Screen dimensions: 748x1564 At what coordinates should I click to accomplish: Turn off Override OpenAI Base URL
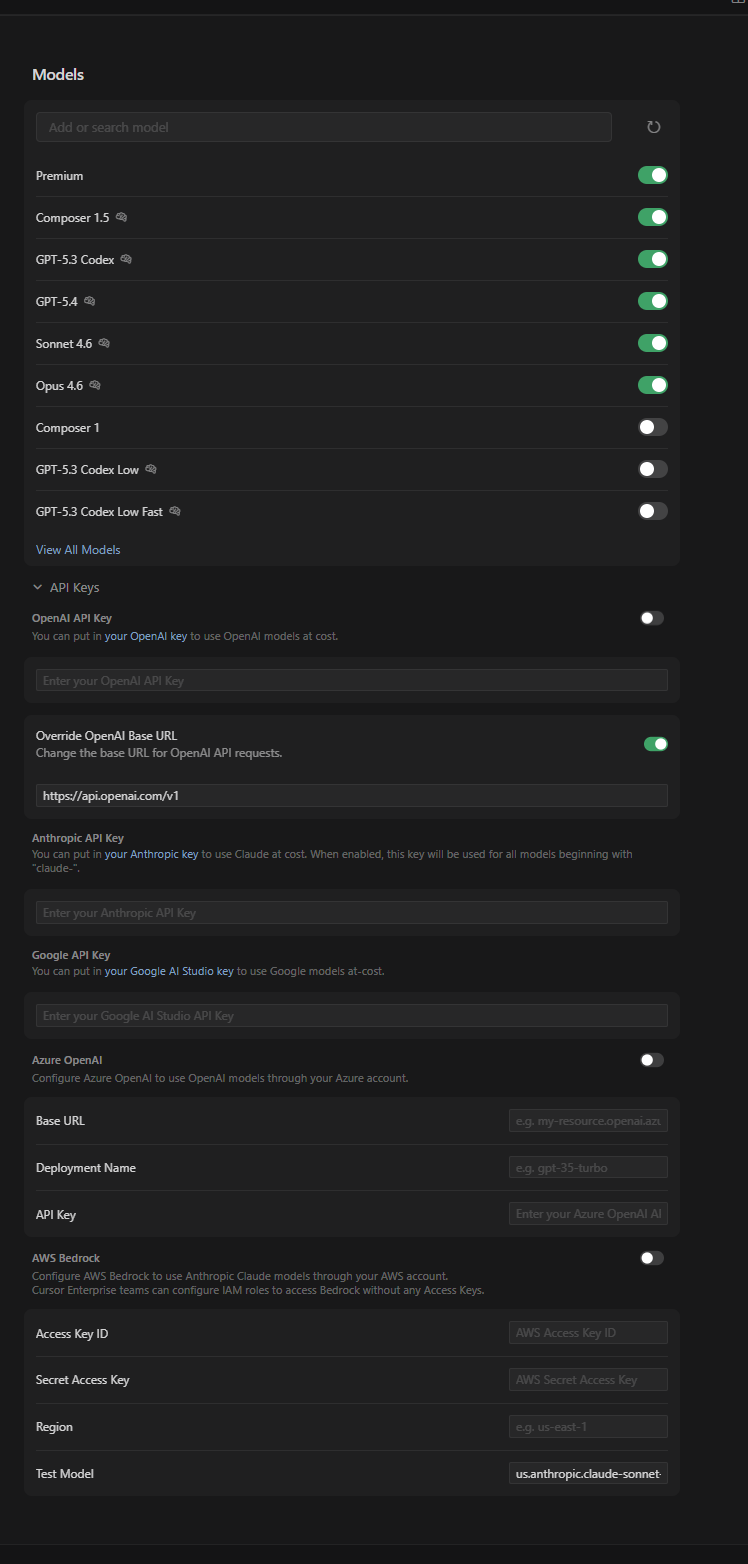pos(655,744)
